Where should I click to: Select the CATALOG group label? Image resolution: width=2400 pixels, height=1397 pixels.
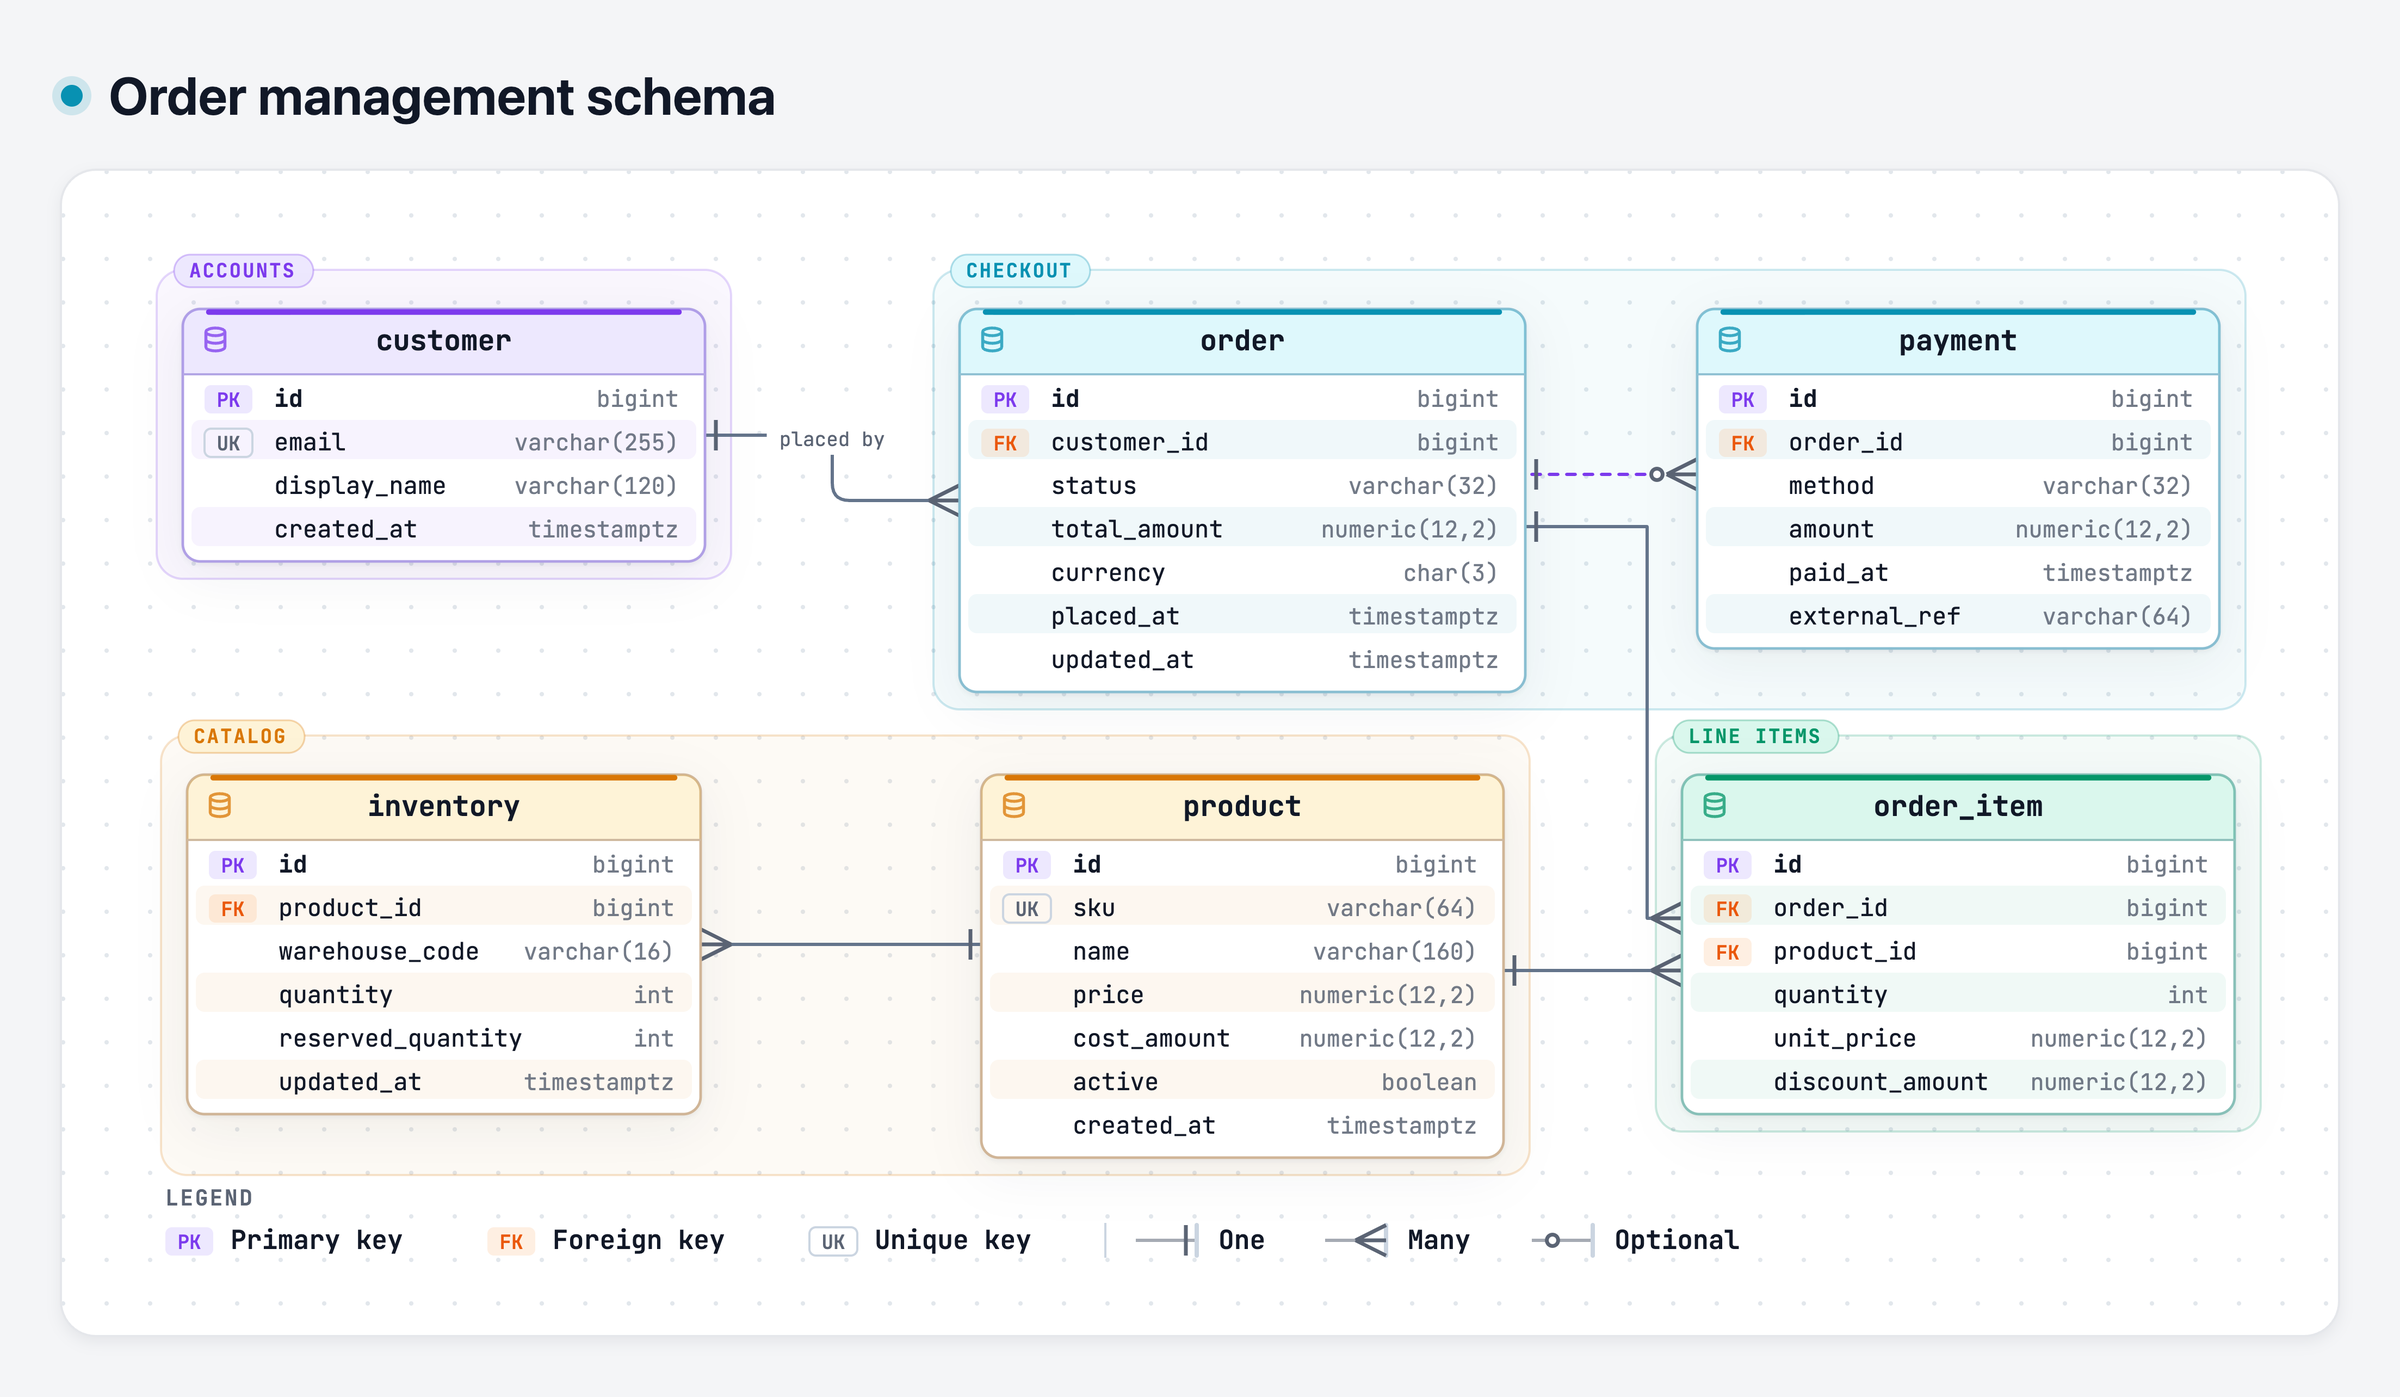click(240, 736)
